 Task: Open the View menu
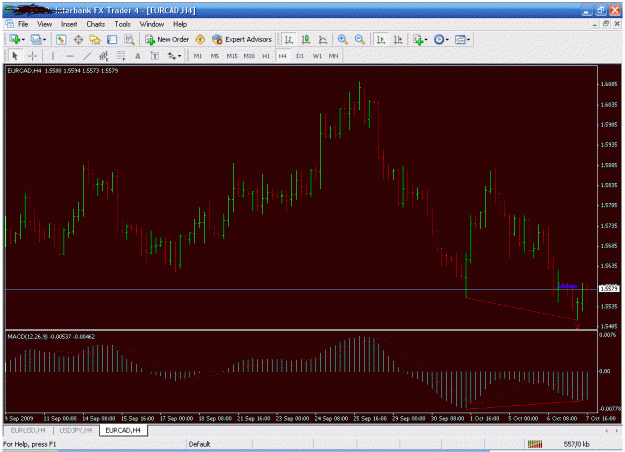45,24
